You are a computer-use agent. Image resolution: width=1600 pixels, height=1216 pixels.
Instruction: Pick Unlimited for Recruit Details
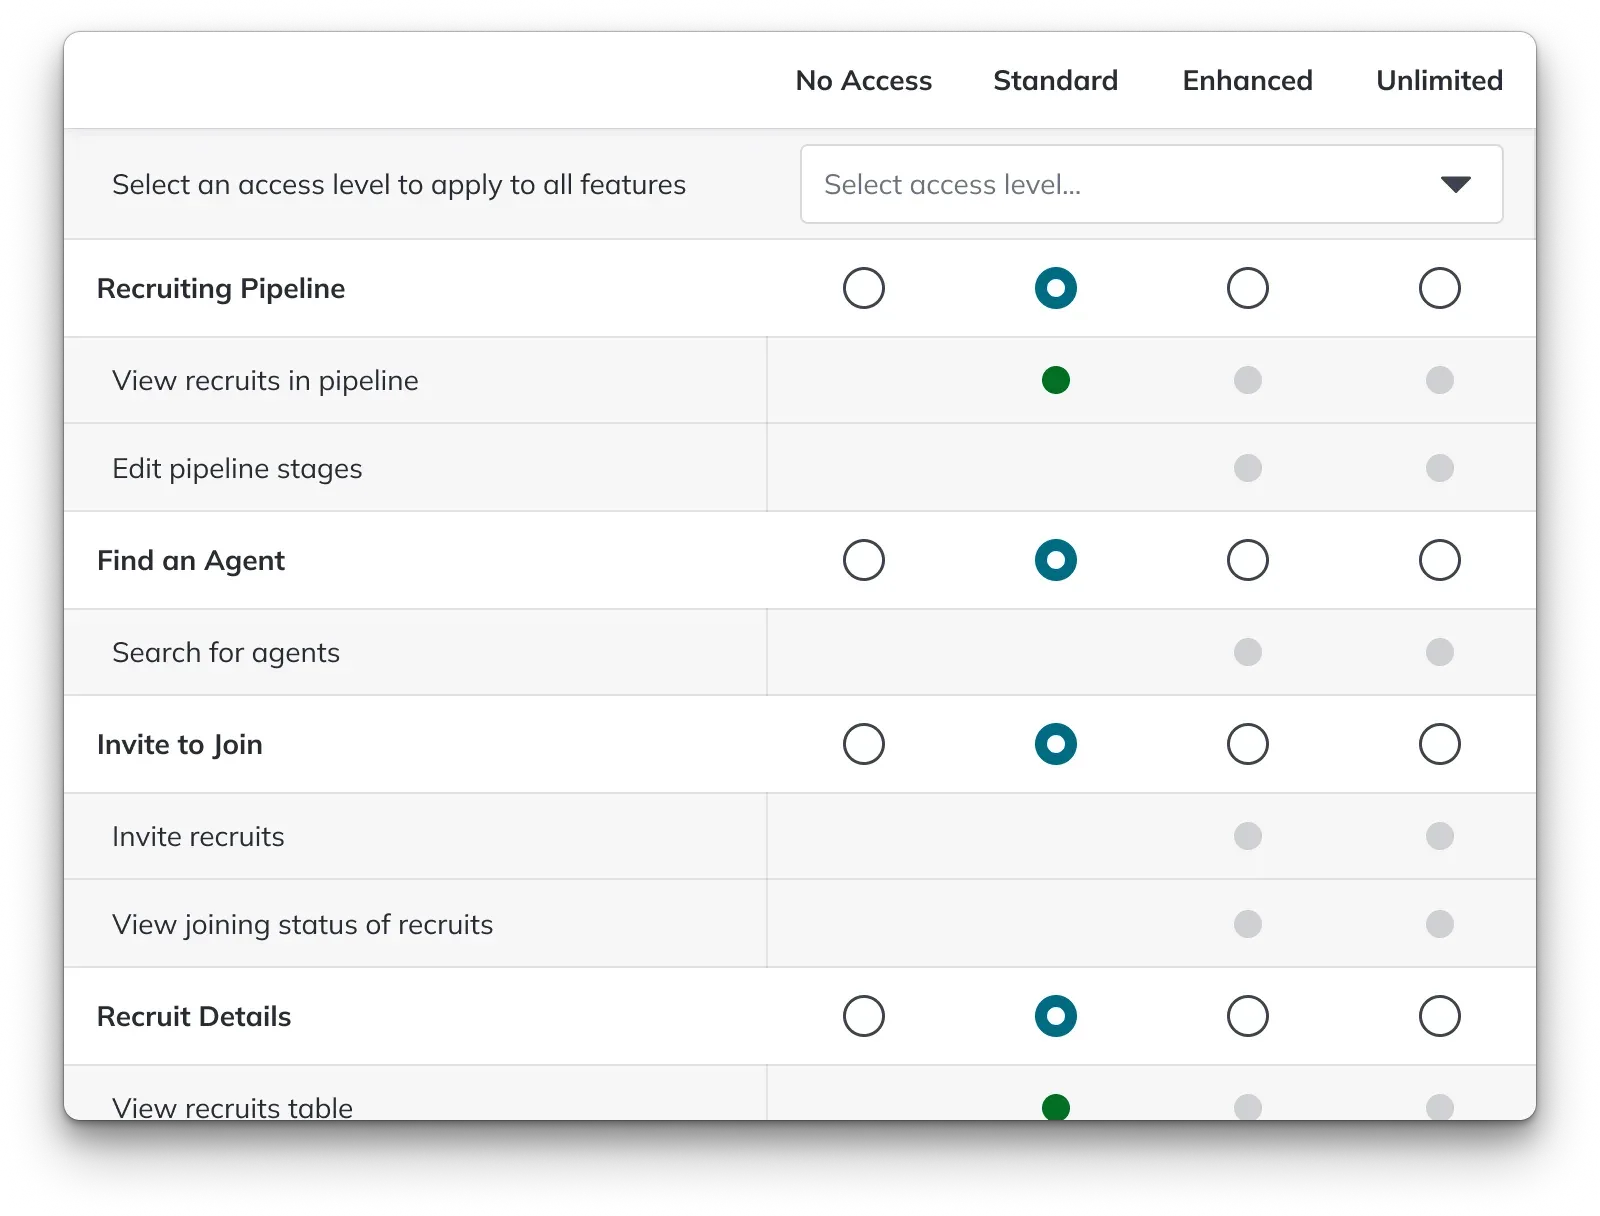tap(1440, 1016)
